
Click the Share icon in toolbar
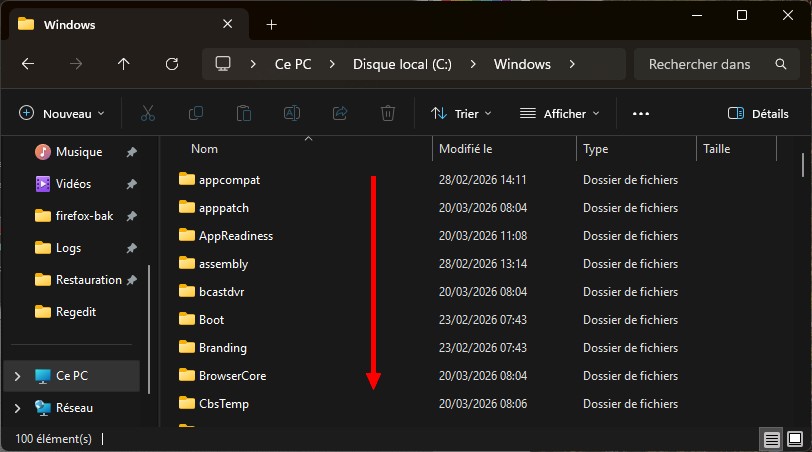pyautogui.click(x=340, y=113)
